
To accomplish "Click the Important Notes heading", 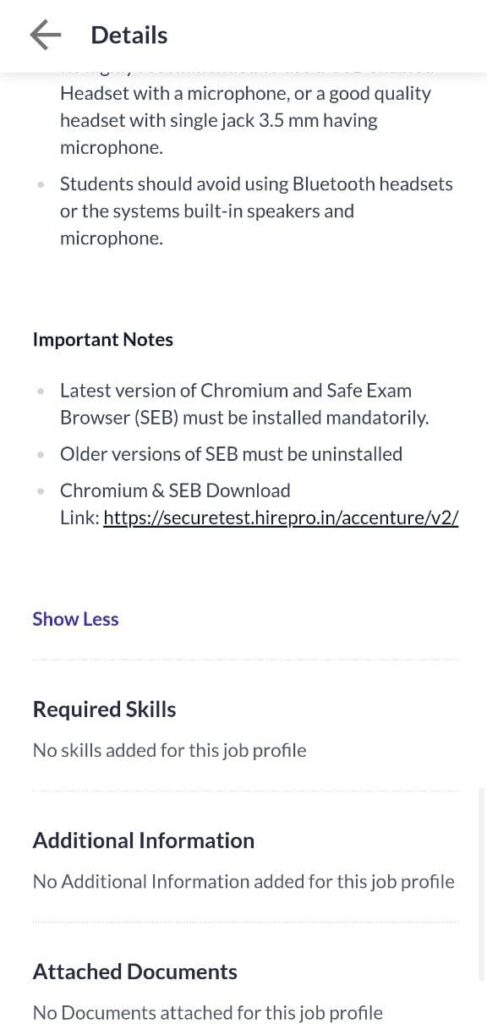I will click(103, 340).
